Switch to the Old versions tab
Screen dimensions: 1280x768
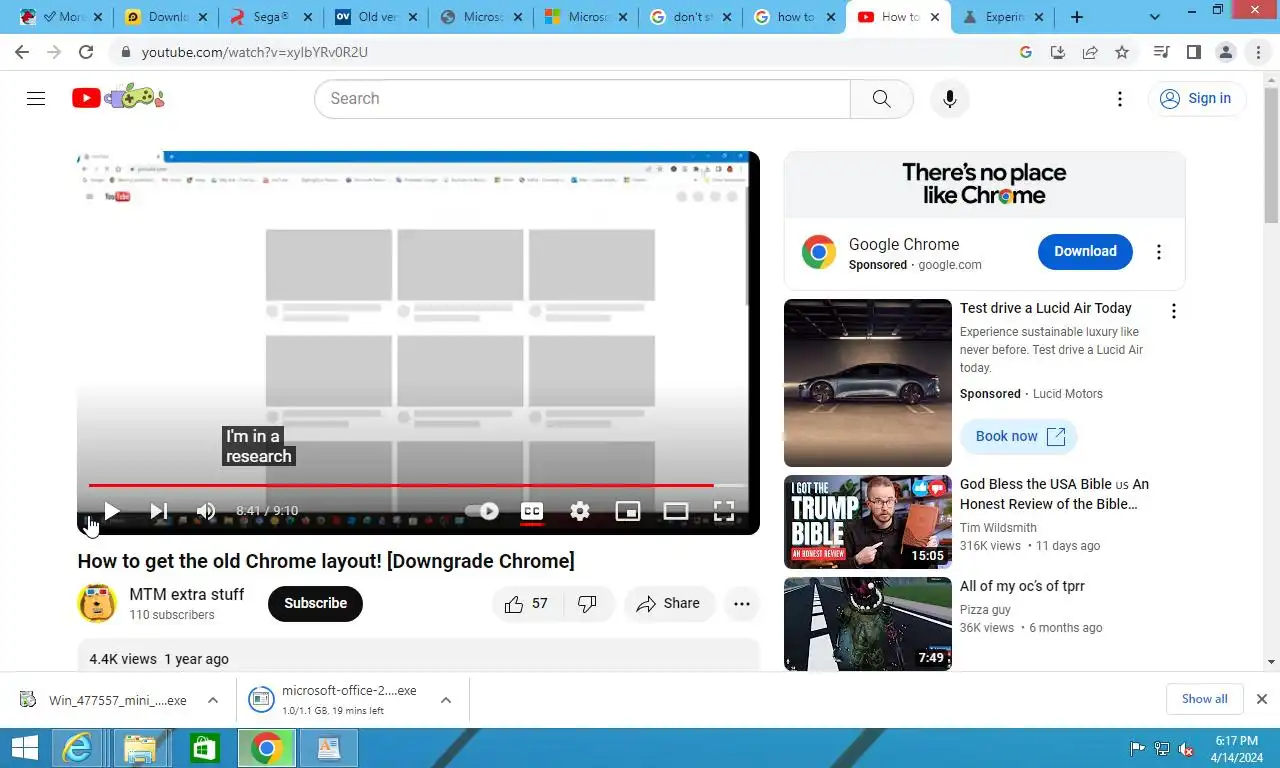point(375,17)
